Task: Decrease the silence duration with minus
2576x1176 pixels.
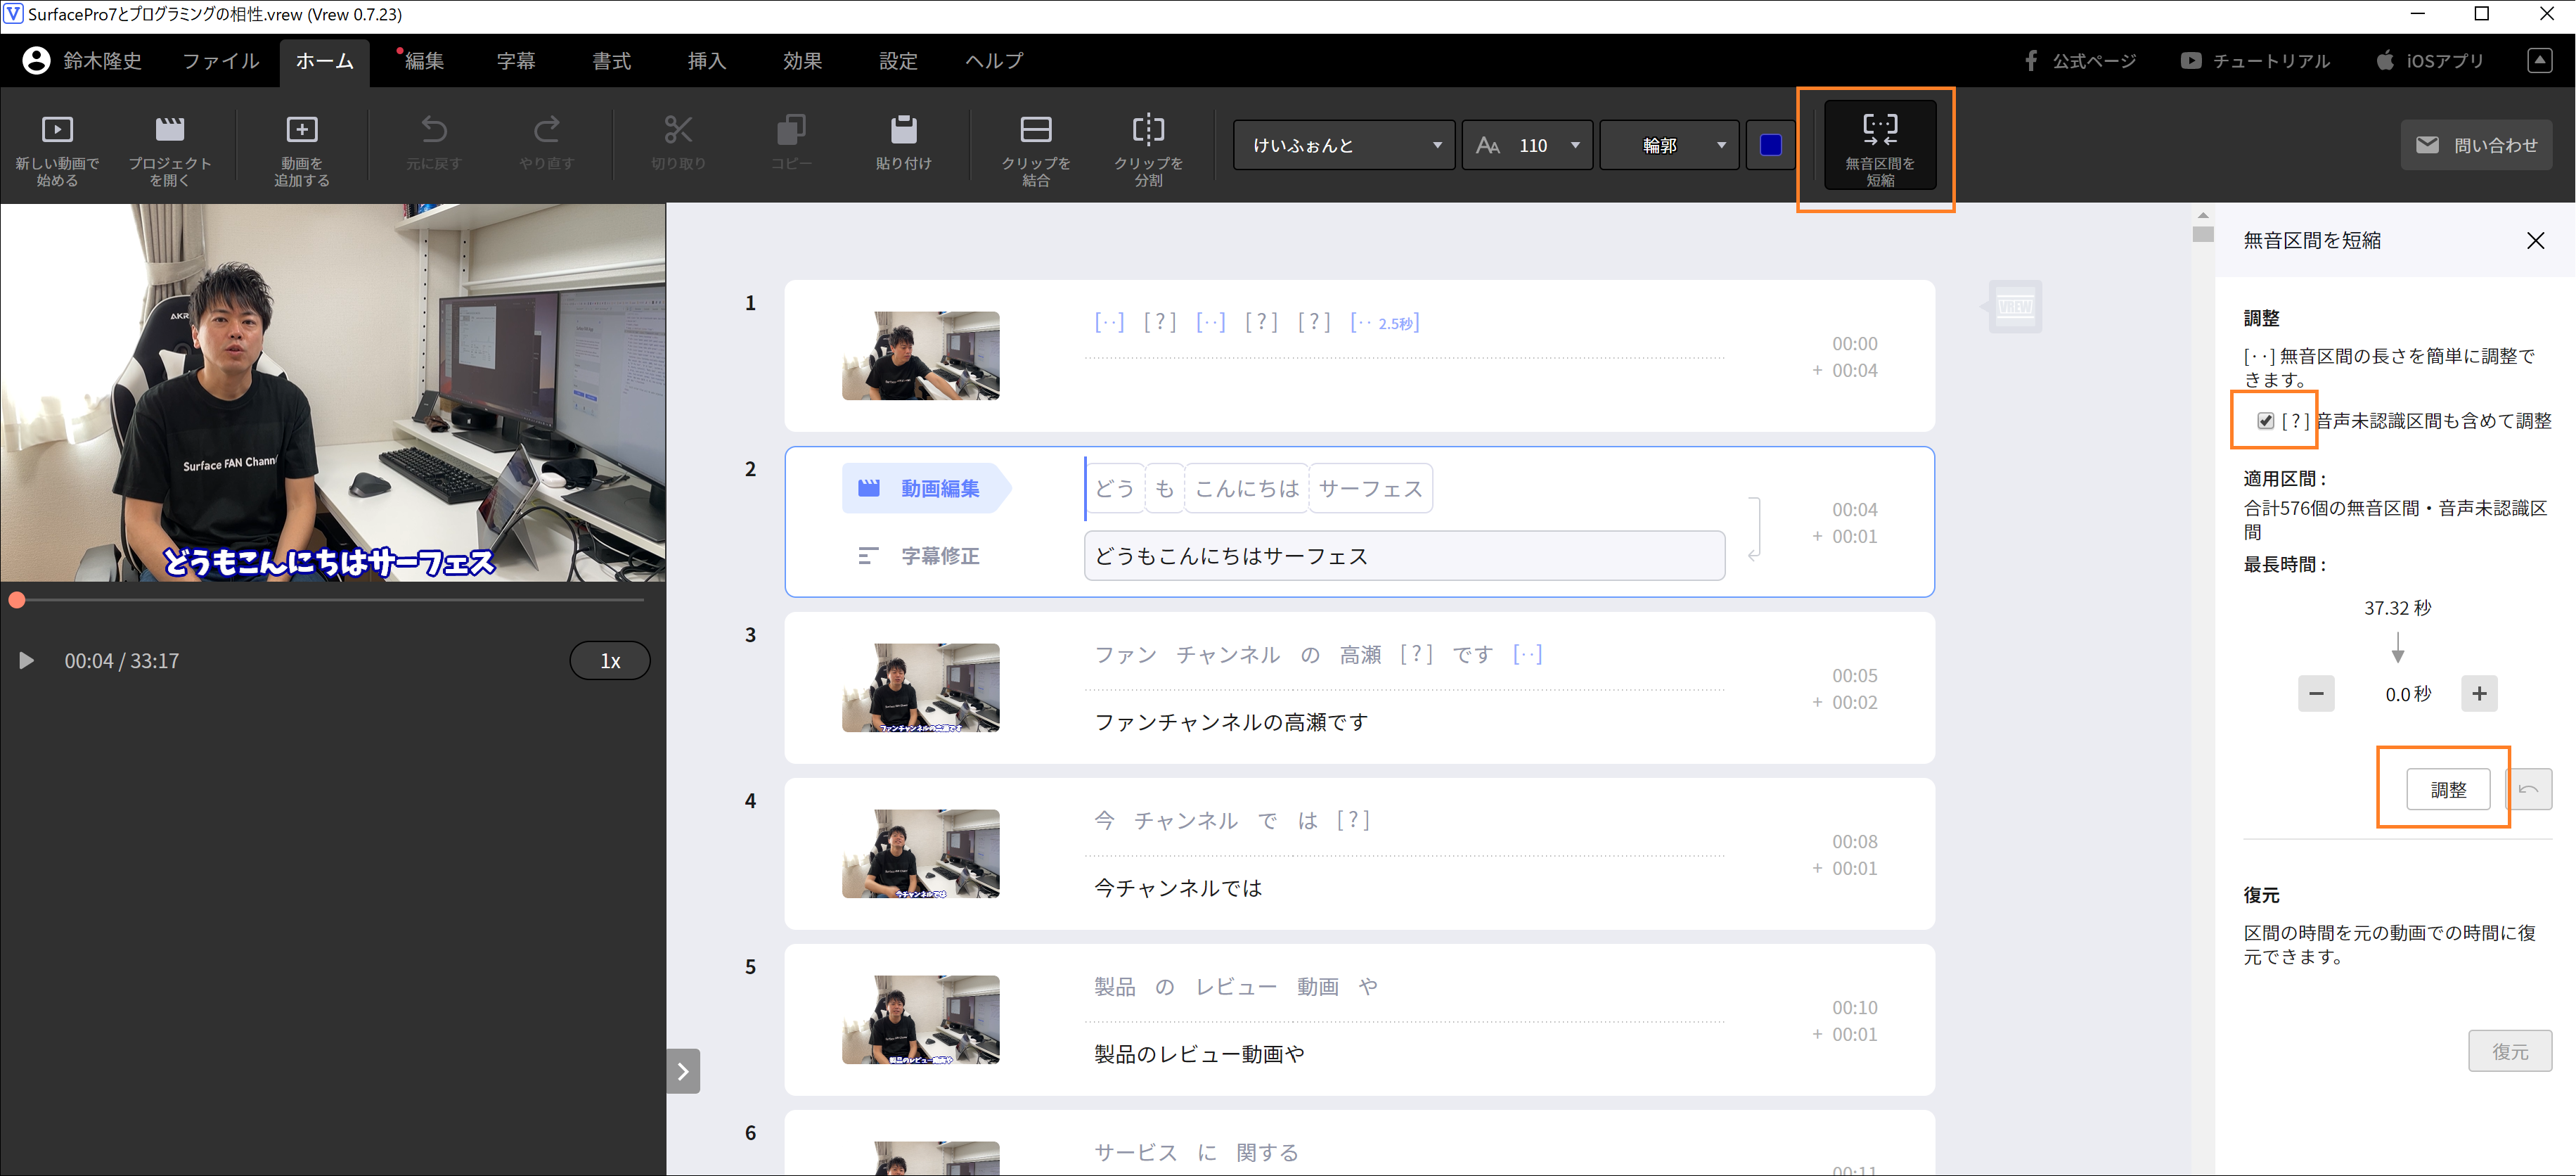Action: tap(2316, 694)
